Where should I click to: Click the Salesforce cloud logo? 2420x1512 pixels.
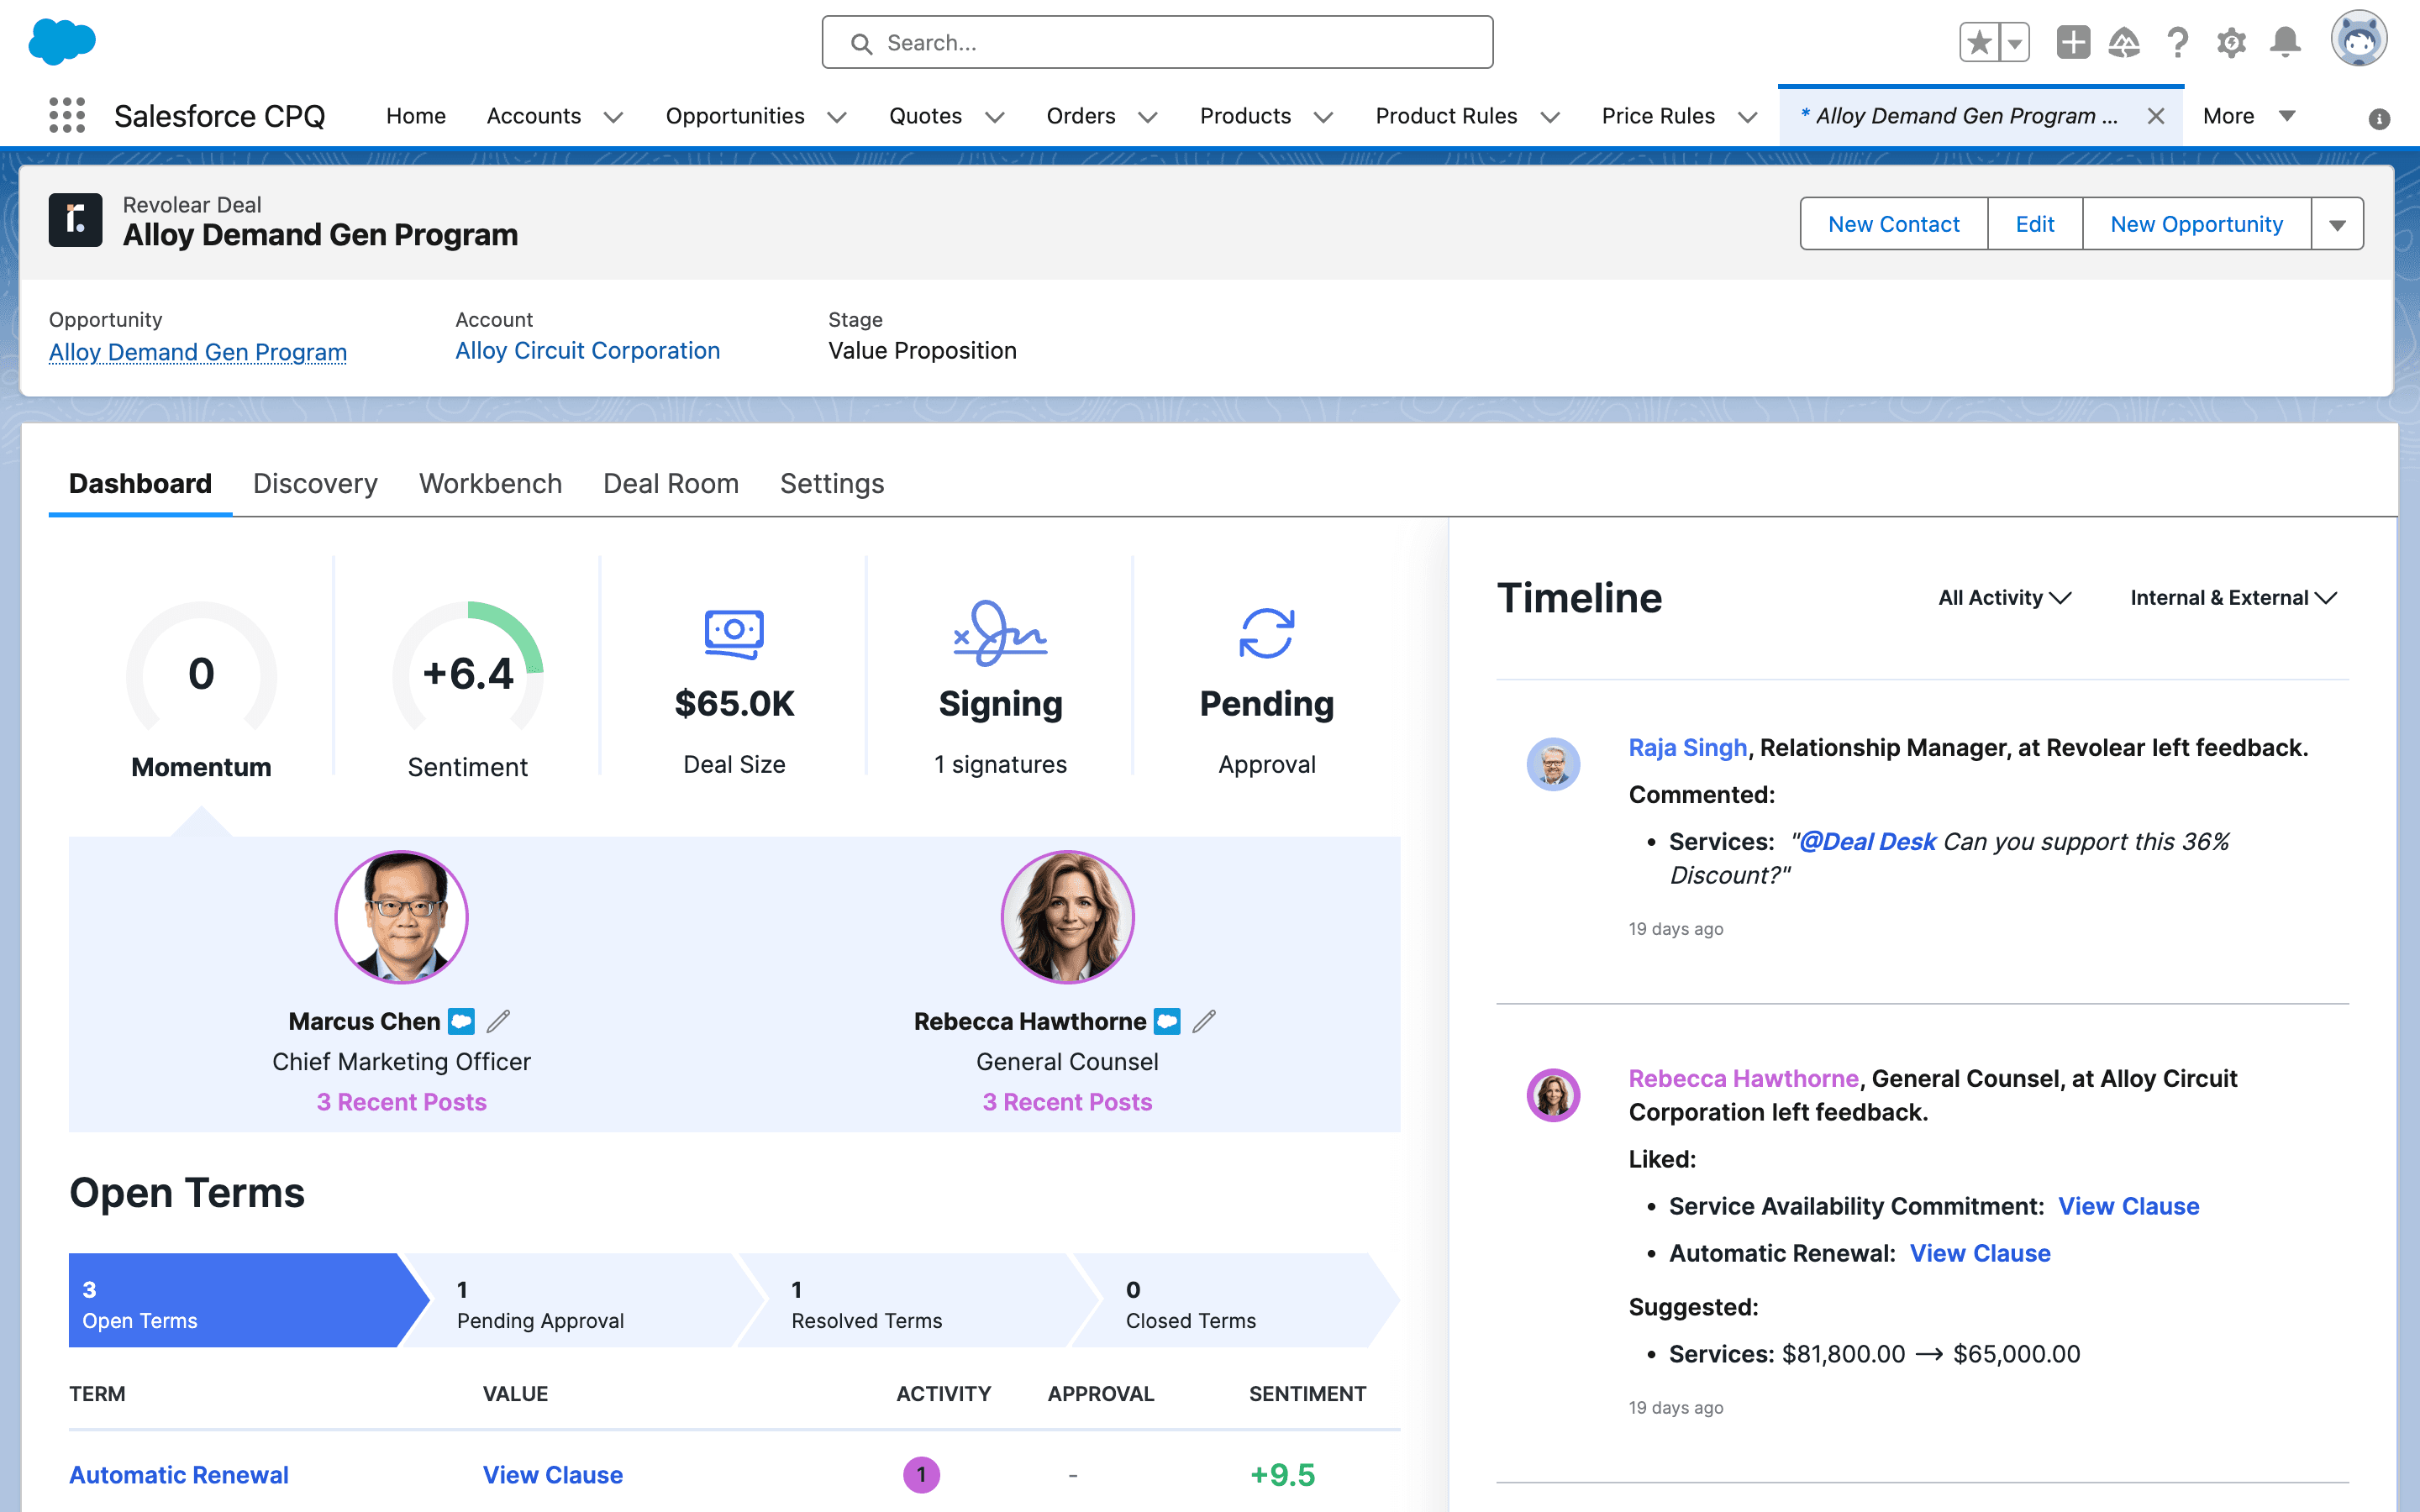click(62, 41)
